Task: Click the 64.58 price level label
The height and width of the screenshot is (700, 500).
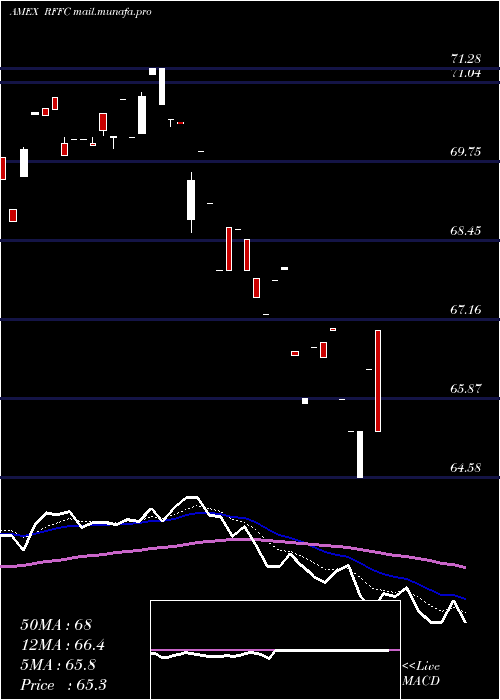Action: 466,468
